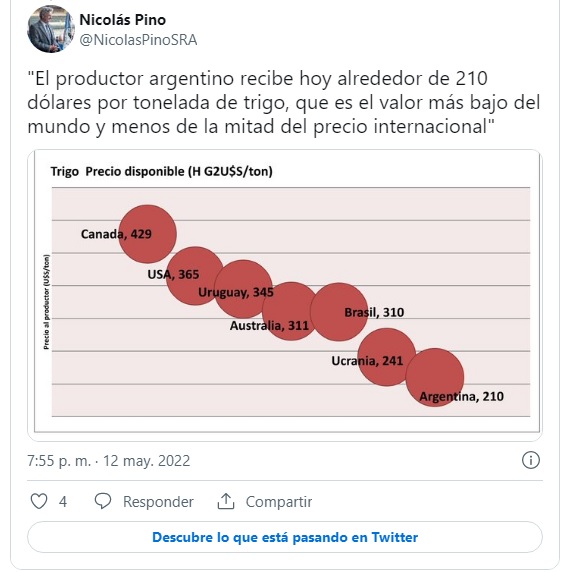Click the USA 365 bubble

pos(195,276)
